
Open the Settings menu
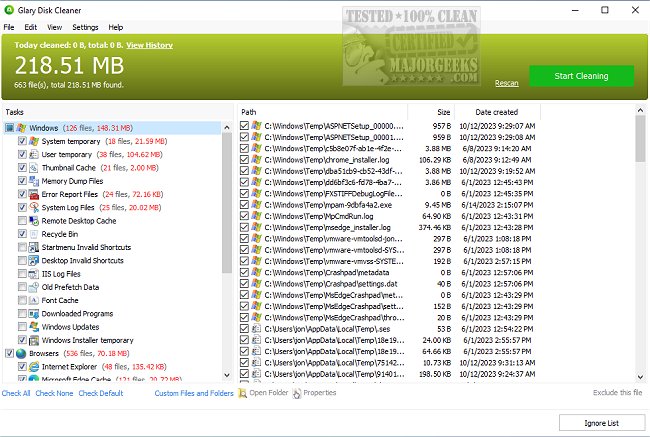click(x=85, y=27)
